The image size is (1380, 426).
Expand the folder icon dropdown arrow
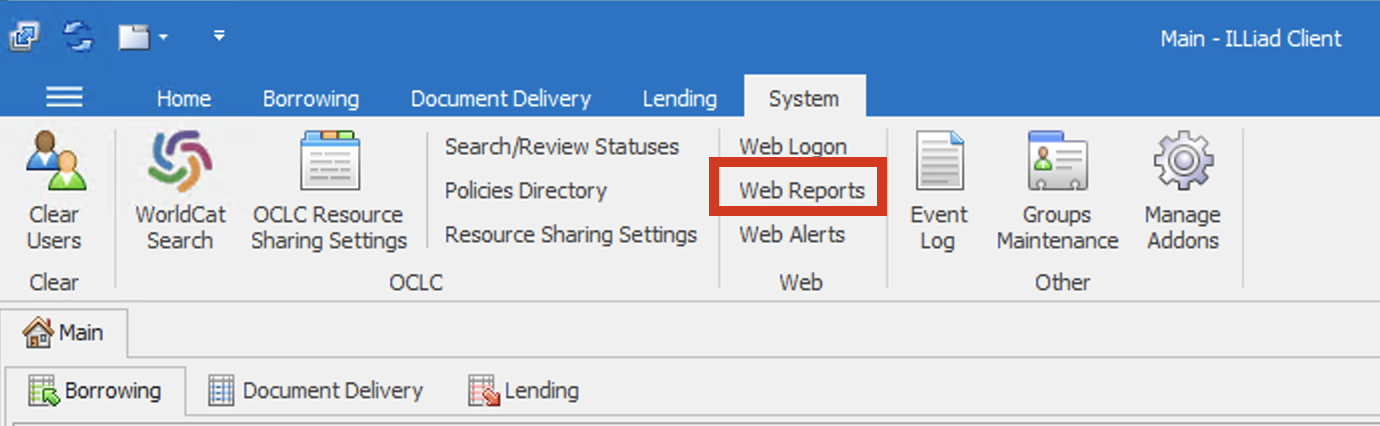click(163, 38)
